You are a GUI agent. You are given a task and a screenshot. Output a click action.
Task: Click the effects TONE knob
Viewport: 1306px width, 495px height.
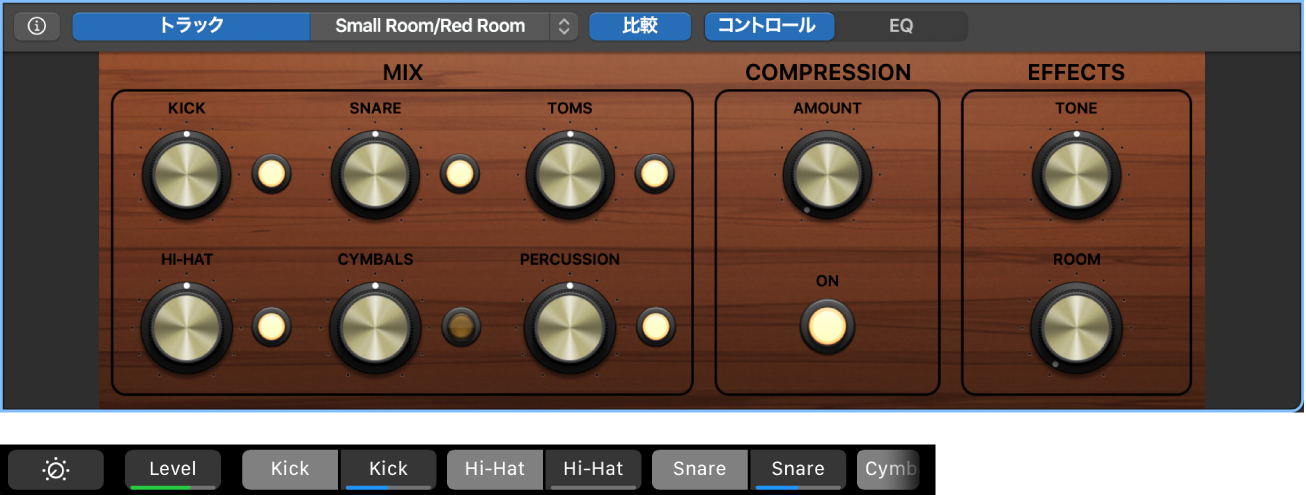(1076, 174)
